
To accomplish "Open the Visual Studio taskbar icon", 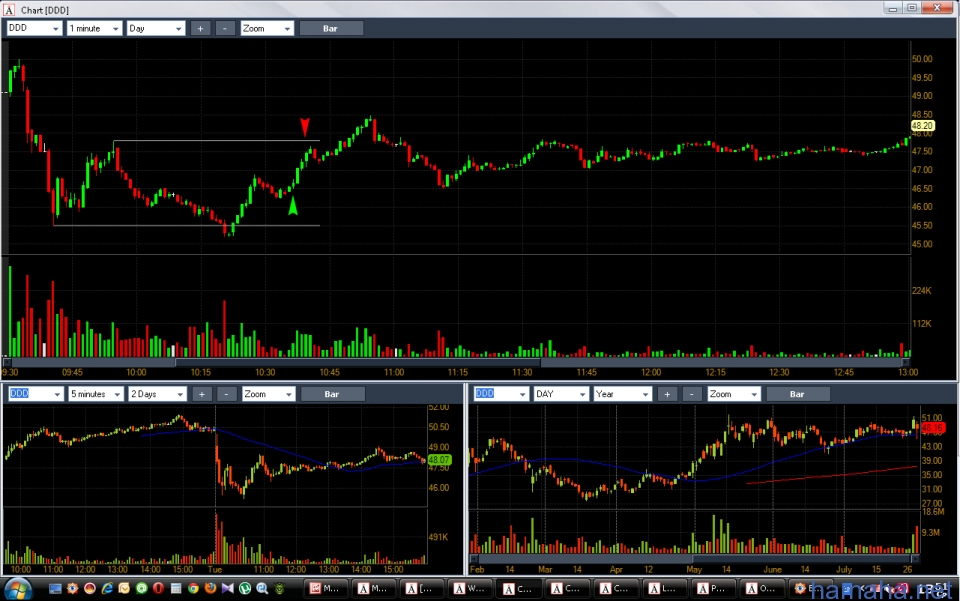I will click(228, 589).
